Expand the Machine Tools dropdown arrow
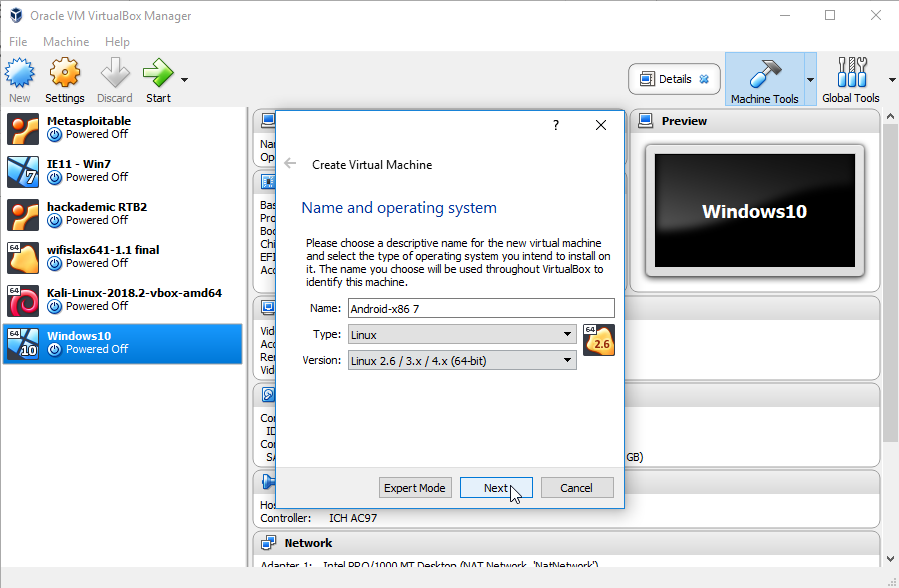This screenshot has height=588, width=899. point(810,80)
